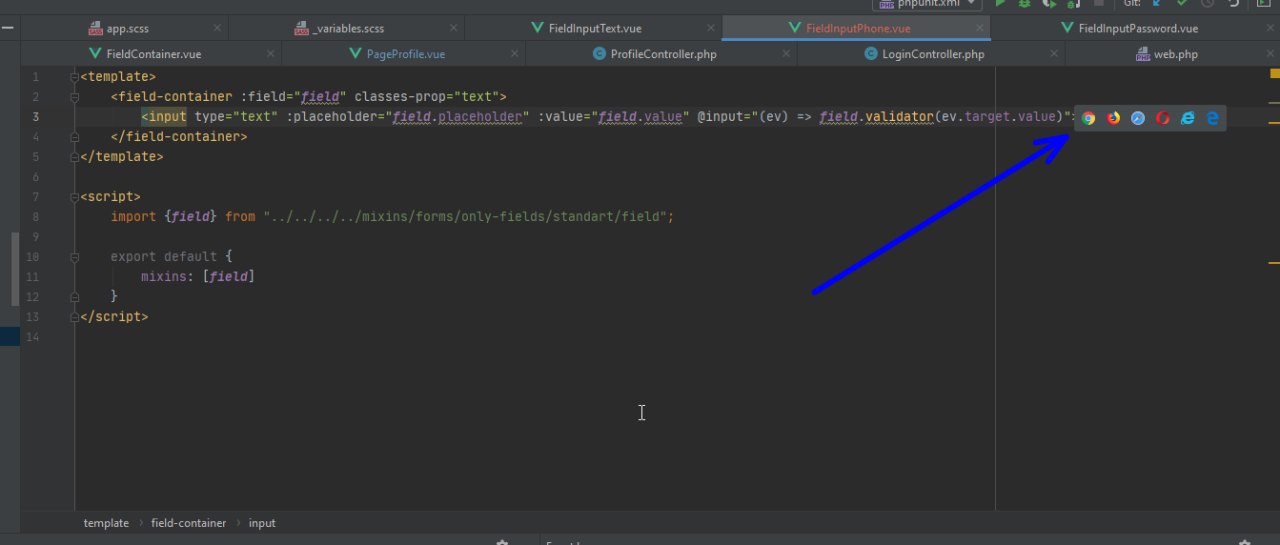The image size is (1280, 545).
Task: Click Git commit checkmark
Action: click(1182, 4)
